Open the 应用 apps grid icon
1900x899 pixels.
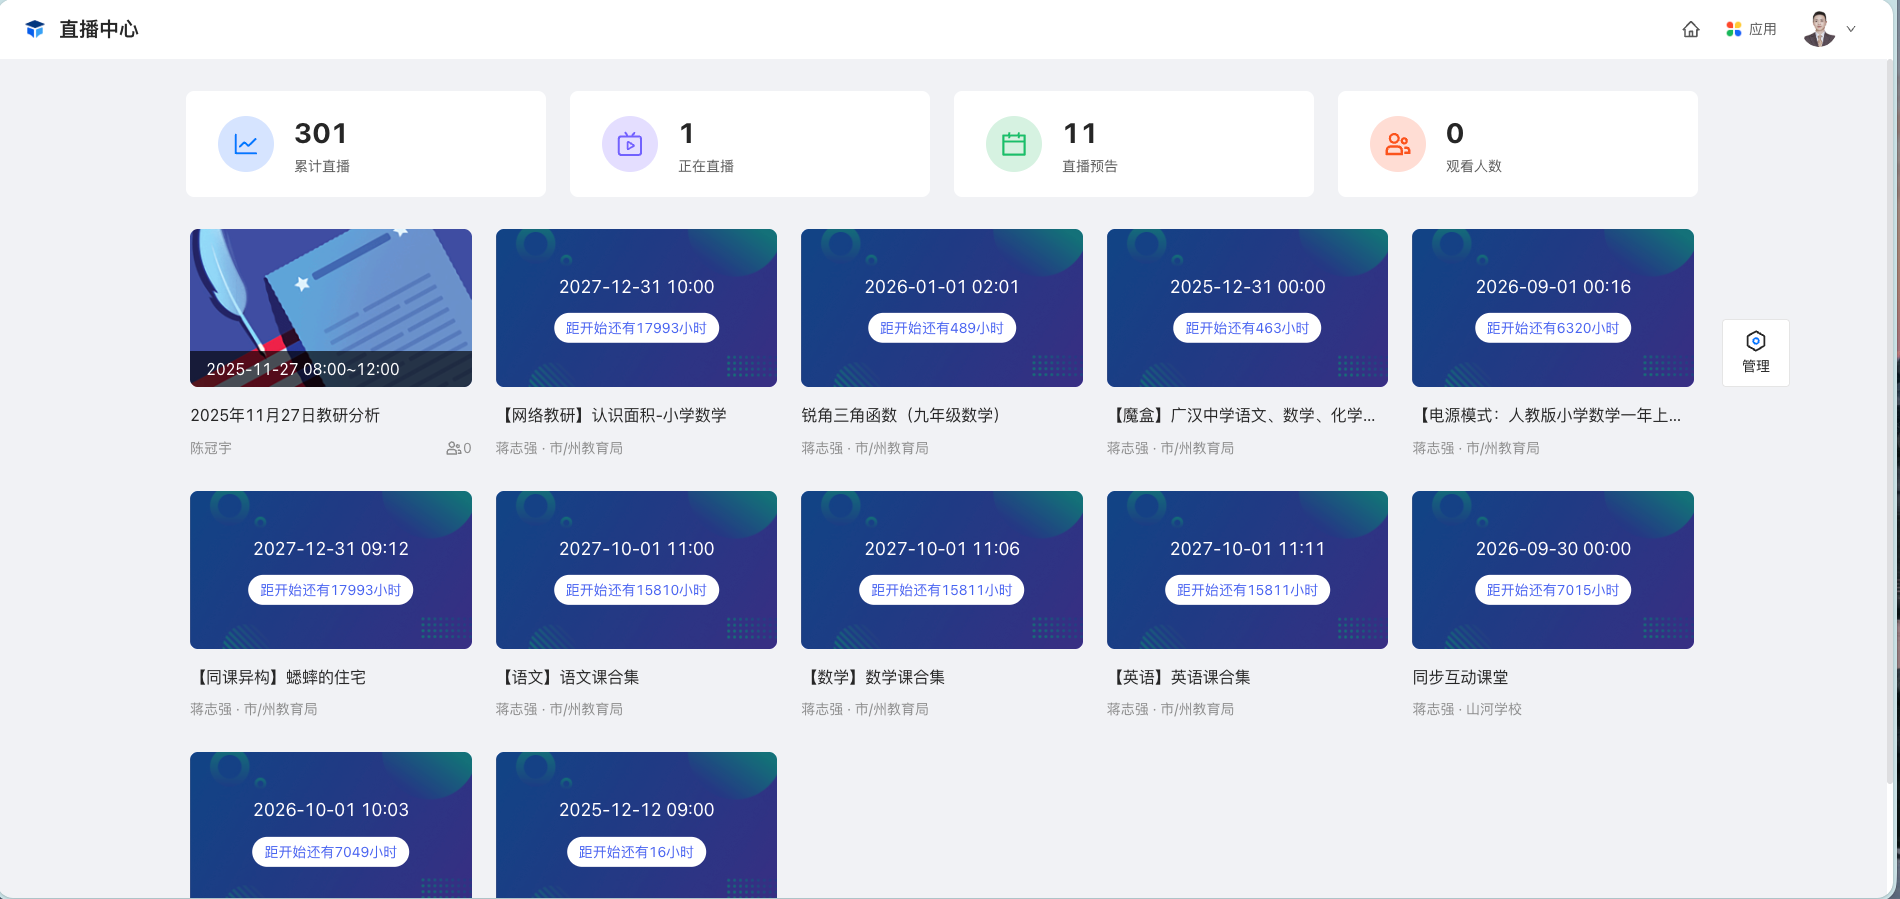click(x=1734, y=30)
